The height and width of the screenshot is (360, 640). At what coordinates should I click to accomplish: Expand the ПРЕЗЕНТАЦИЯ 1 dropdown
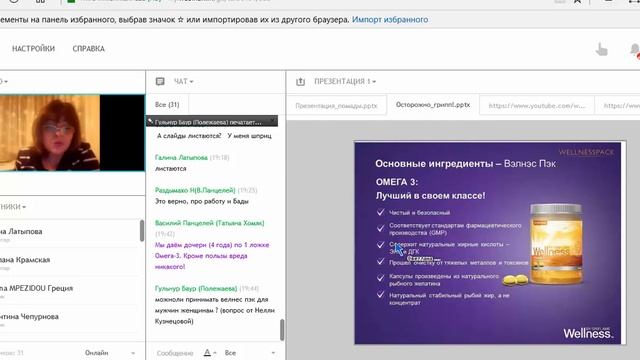(x=345, y=81)
